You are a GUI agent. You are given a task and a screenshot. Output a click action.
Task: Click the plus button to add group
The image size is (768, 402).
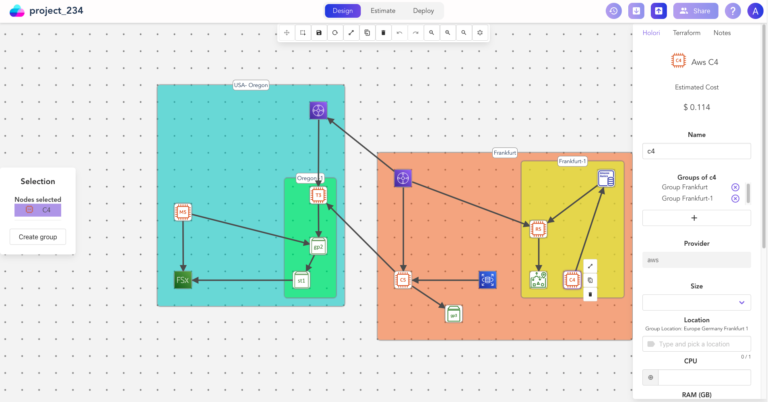pos(696,218)
